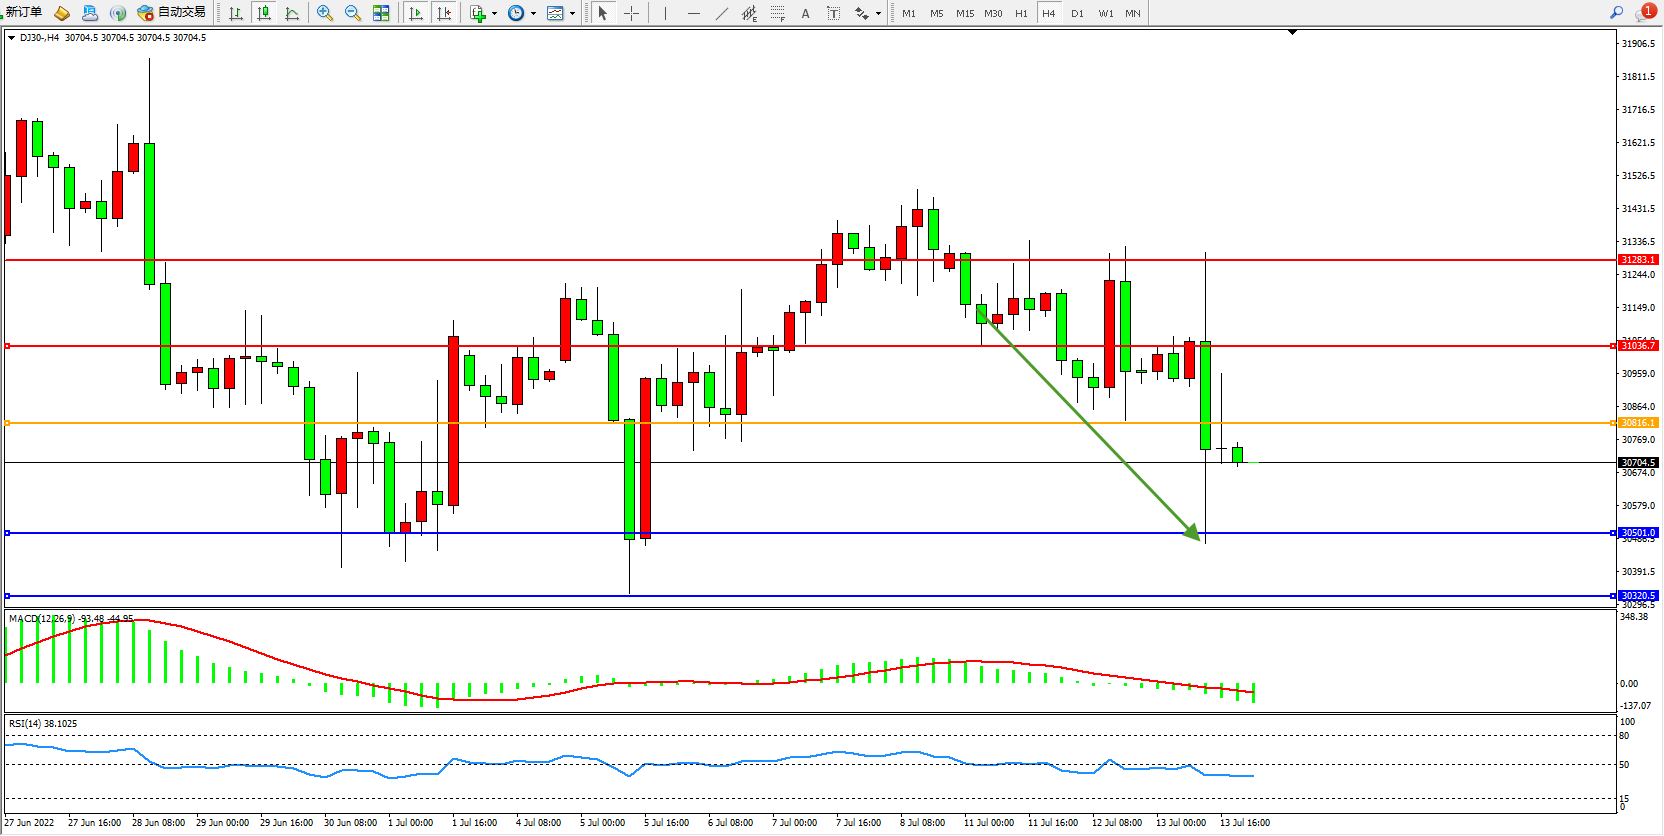Switch to the D1 timeframe
Screen dimensions: 1664x836
pos(1077,13)
